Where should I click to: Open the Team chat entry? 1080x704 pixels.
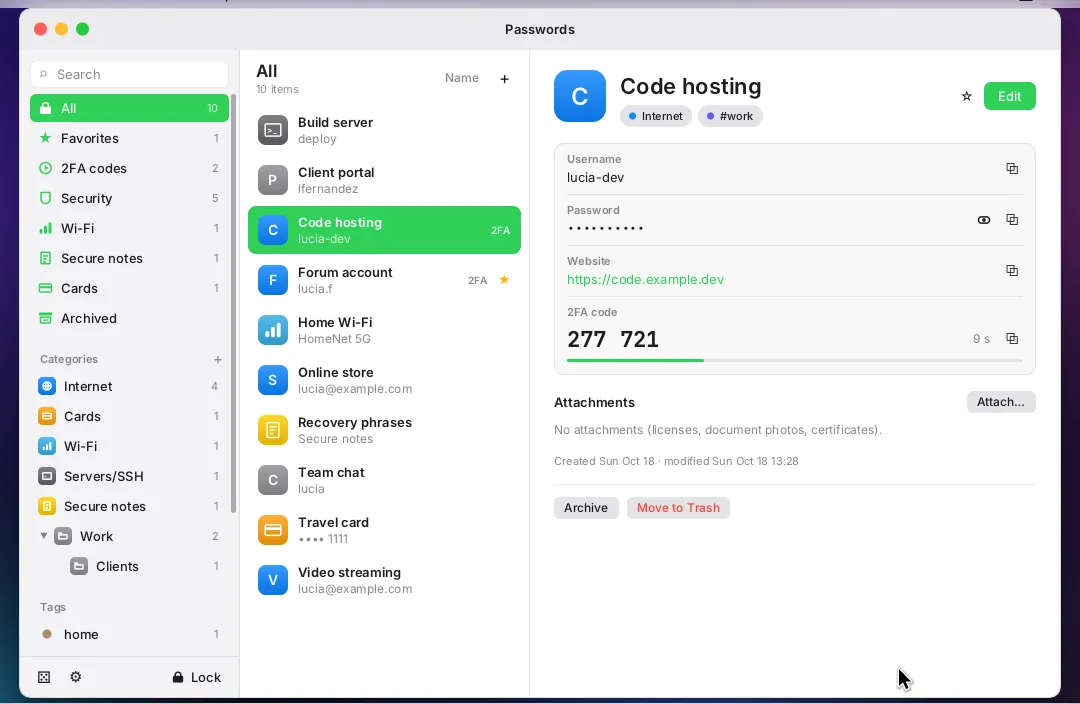(x=384, y=480)
